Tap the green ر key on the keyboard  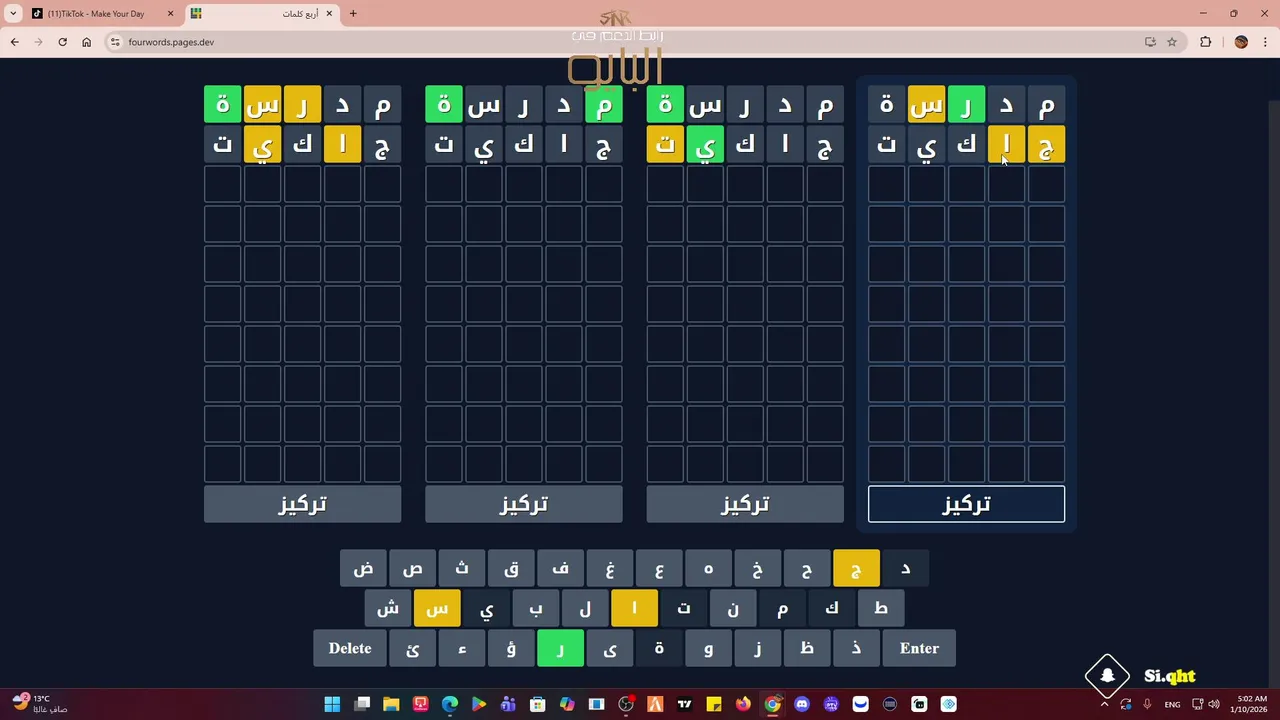[560, 648]
